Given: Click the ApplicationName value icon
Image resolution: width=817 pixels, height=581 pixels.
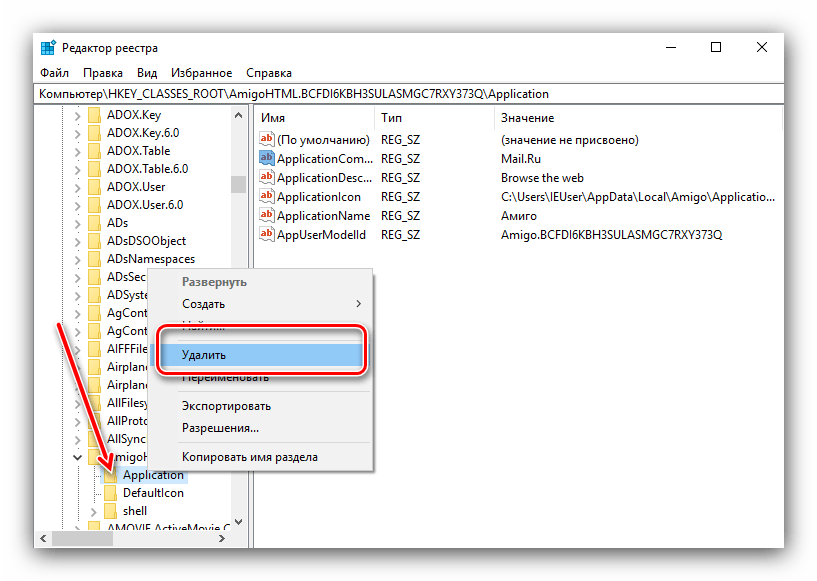Looking at the screenshot, I should tap(266, 216).
